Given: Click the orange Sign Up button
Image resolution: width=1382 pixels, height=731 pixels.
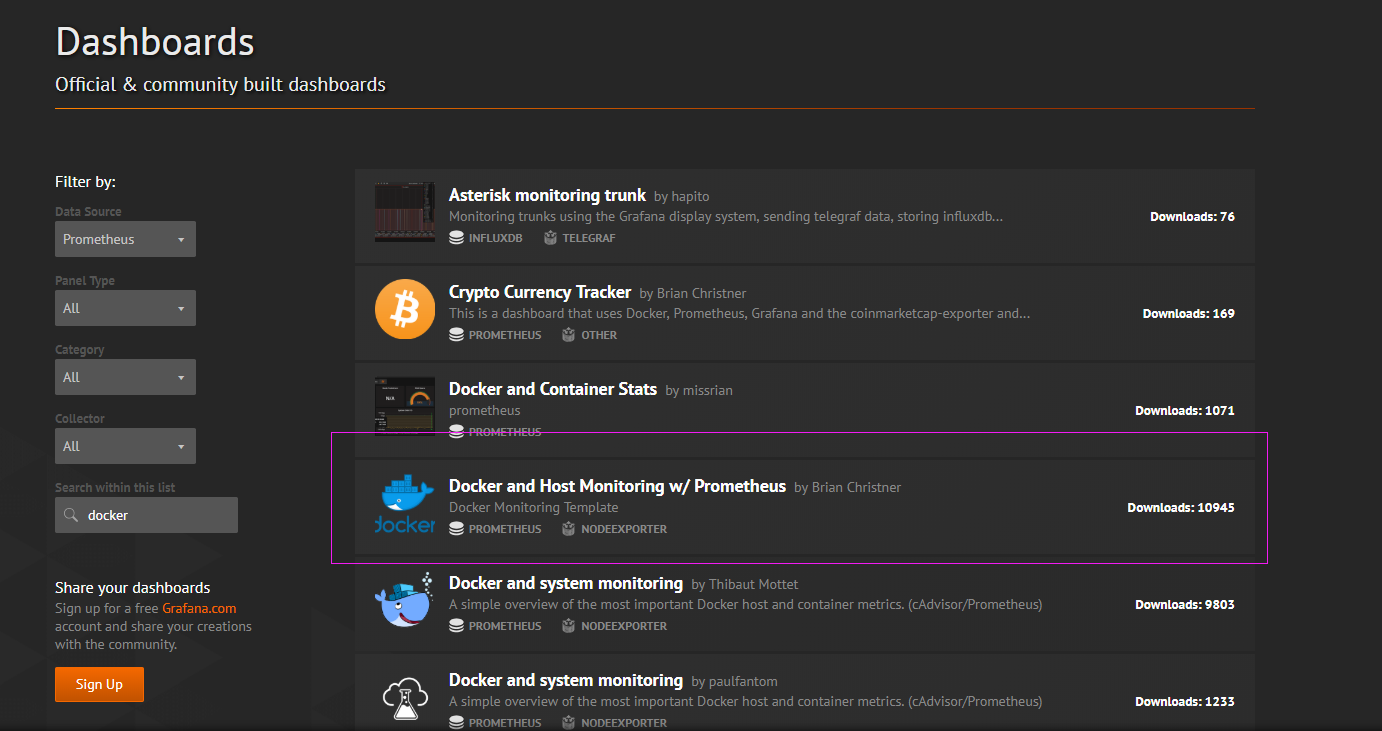Looking at the screenshot, I should pyautogui.click(x=99, y=684).
